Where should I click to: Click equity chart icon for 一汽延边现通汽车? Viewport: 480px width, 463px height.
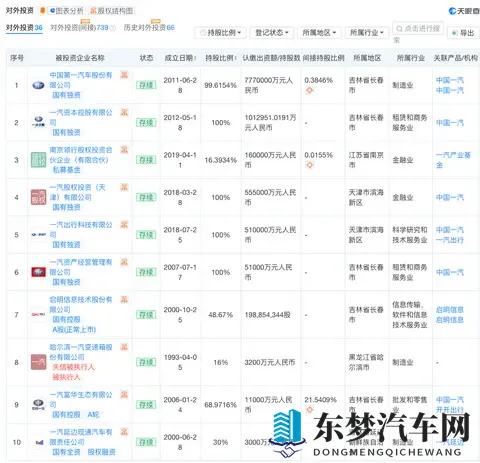124,432
